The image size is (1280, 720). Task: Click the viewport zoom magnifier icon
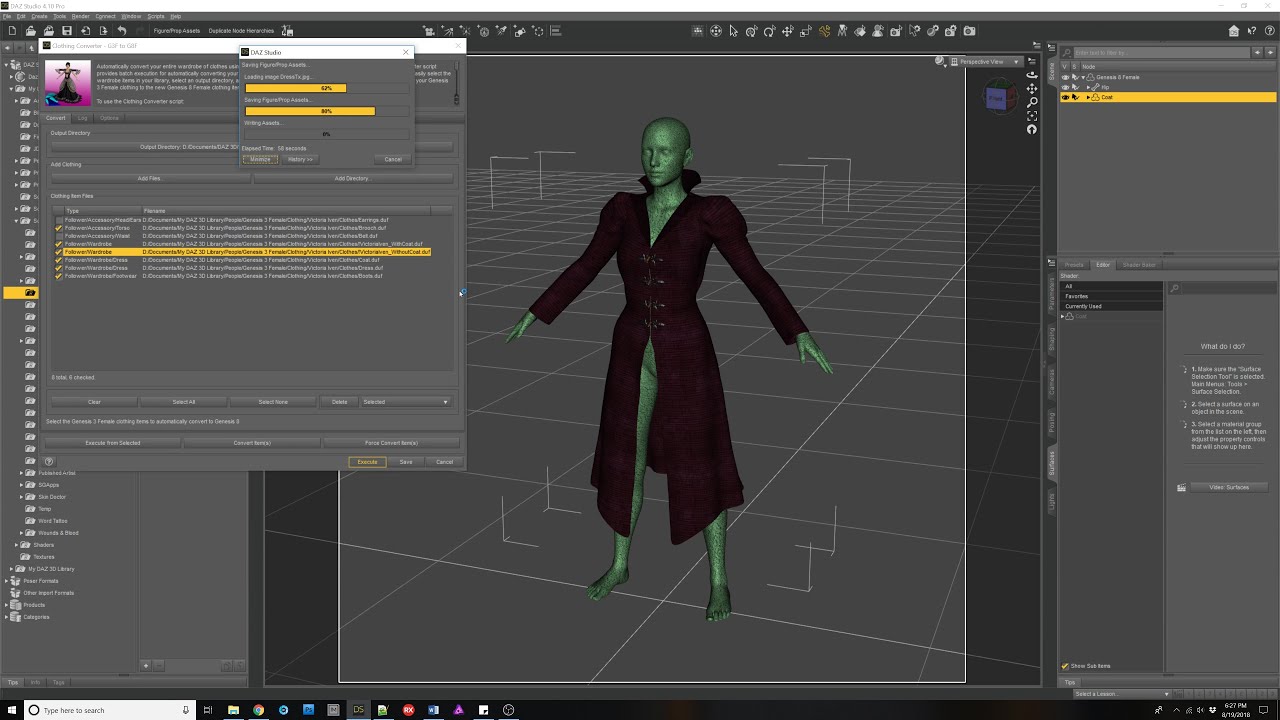1032,102
